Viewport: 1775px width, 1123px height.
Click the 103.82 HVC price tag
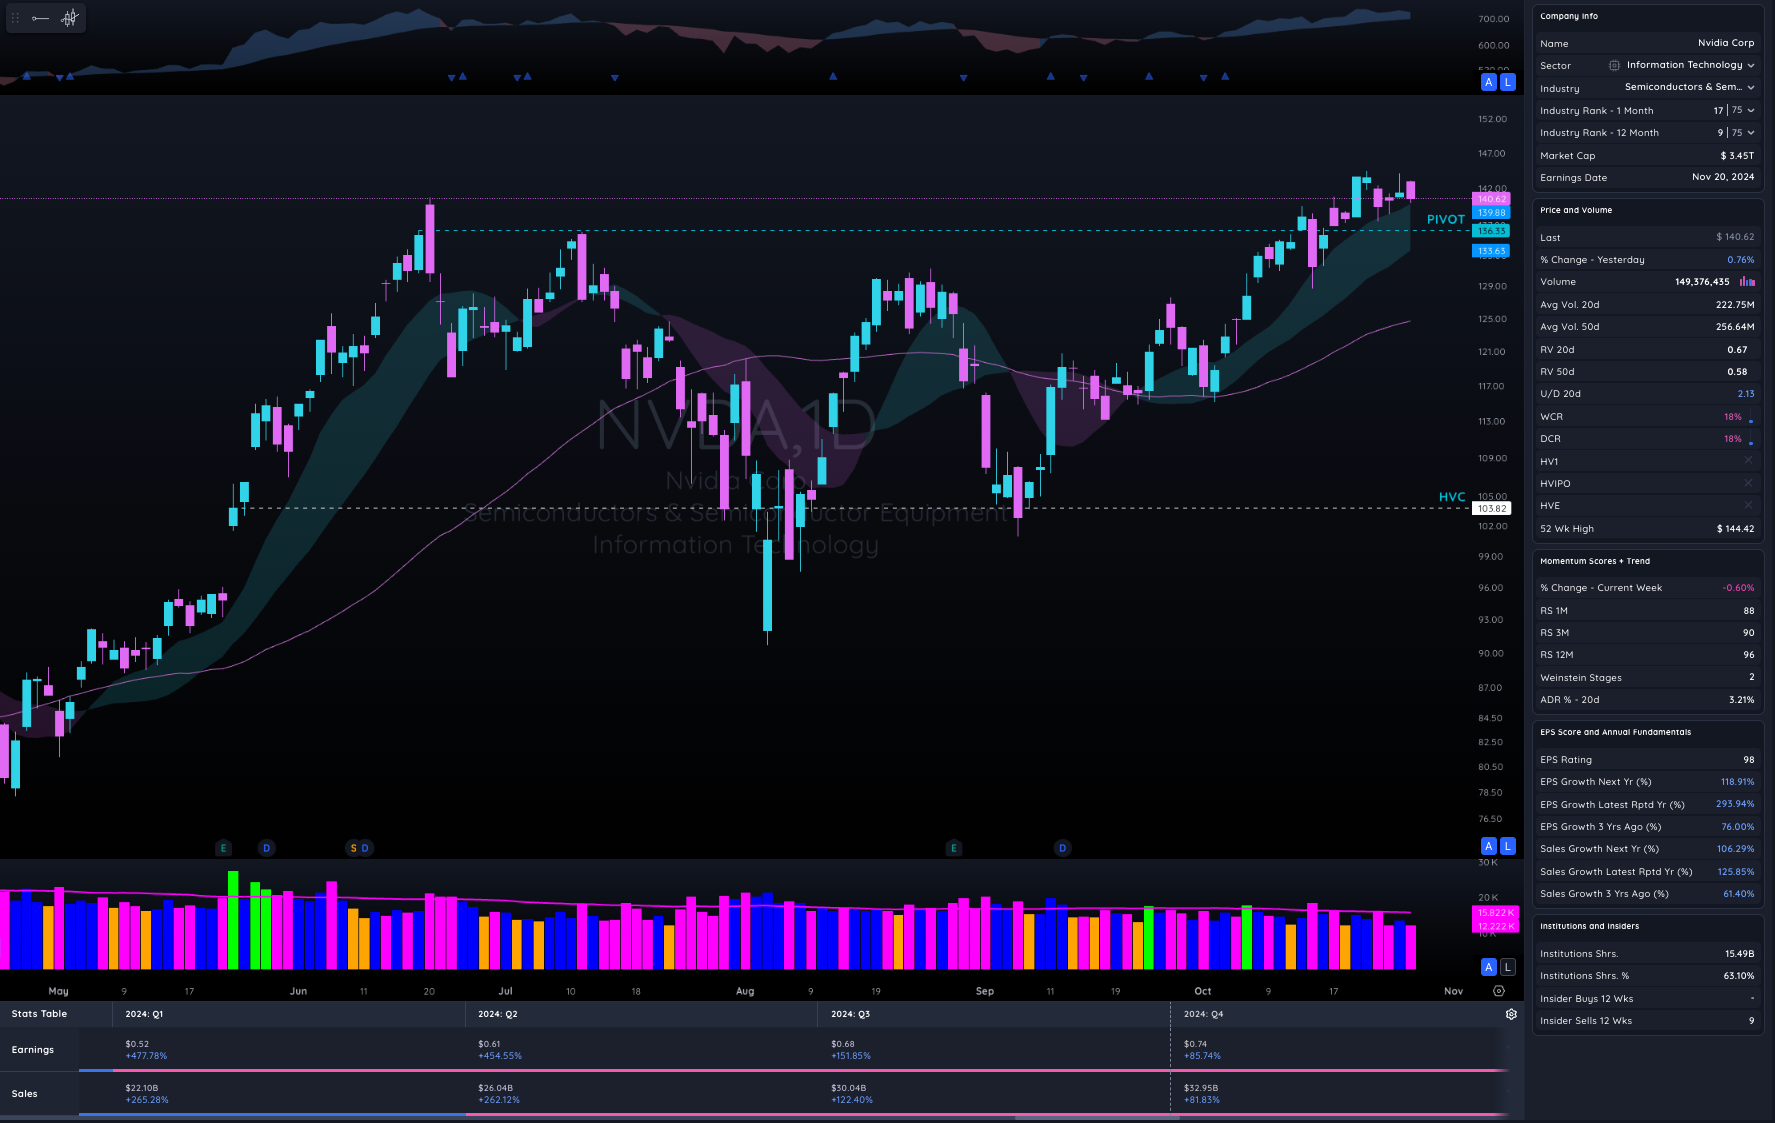coord(1491,509)
